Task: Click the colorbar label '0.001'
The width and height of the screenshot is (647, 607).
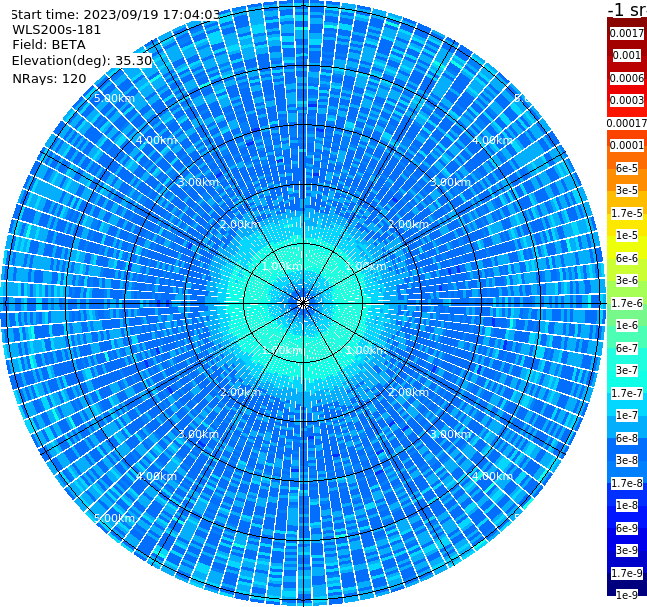Action: tap(627, 55)
